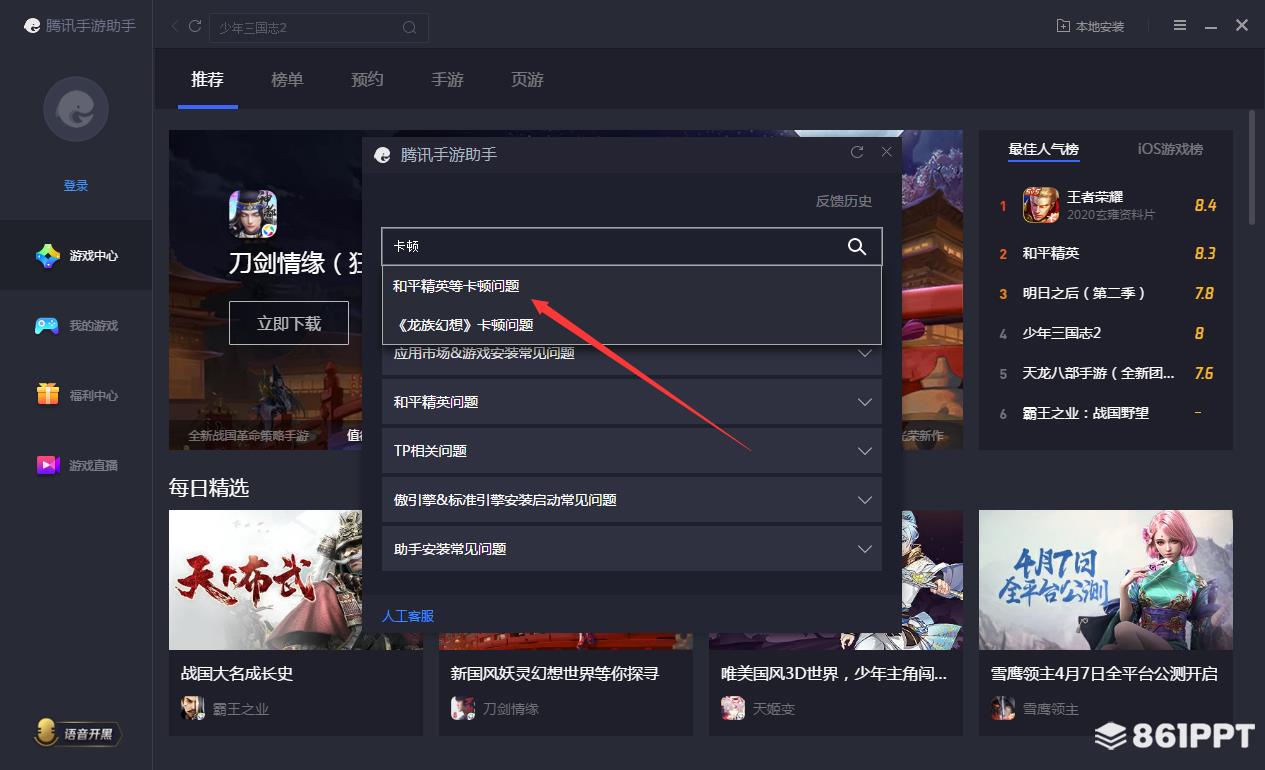Click the main page vertical scrollbar
Viewport: 1265px width, 770px height.
point(1252,168)
